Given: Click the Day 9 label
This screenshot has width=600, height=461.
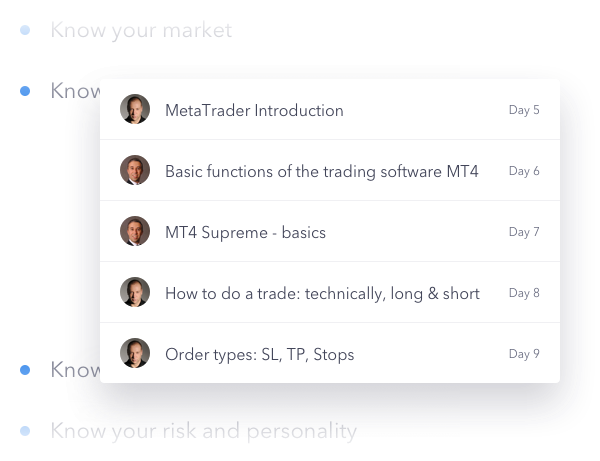Looking at the screenshot, I should coord(524,354).
